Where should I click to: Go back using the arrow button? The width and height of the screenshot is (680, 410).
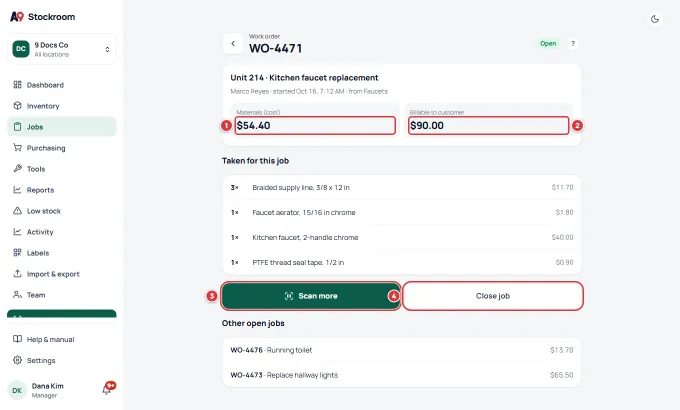(233, 44)
